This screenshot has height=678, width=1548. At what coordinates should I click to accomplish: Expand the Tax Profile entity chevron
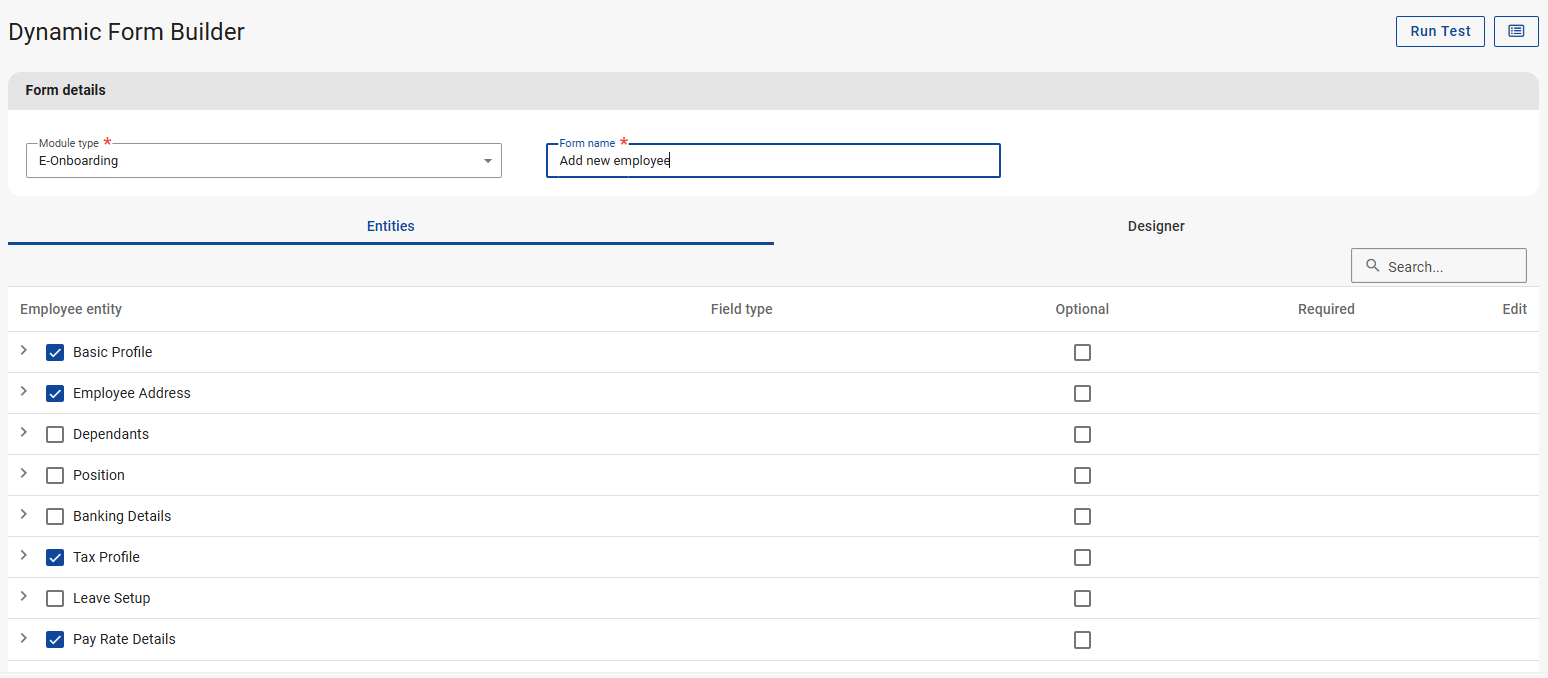point(24,556)
